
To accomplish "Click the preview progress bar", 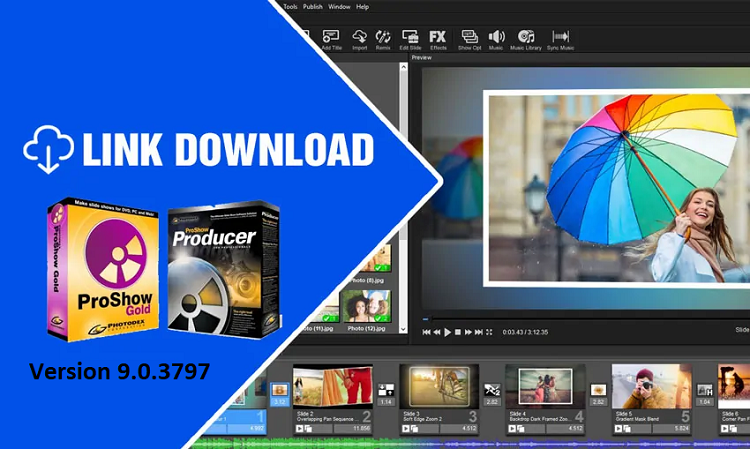I will click(586, 318).
